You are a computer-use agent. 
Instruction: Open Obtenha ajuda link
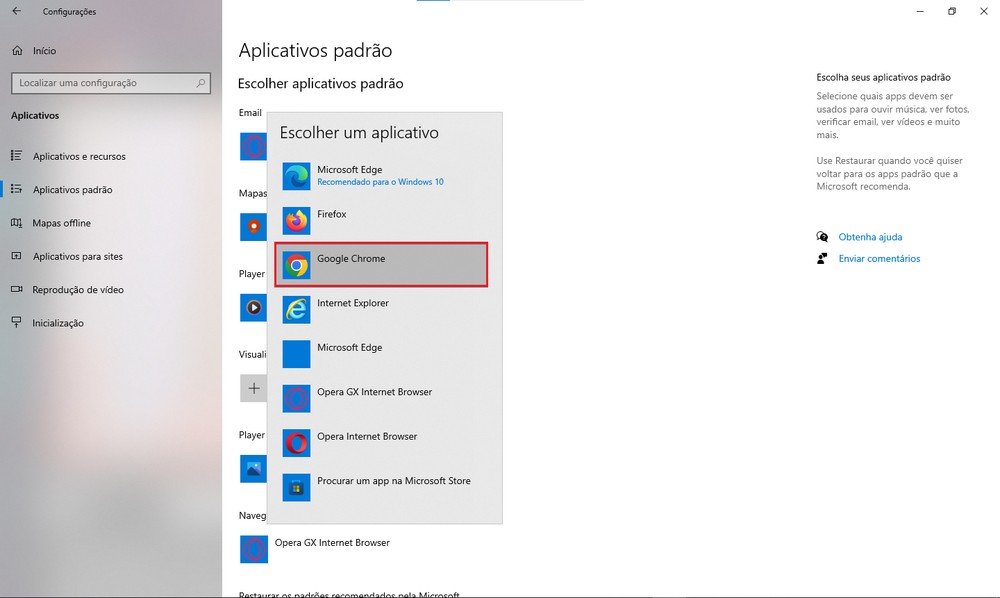coord(870,237)
